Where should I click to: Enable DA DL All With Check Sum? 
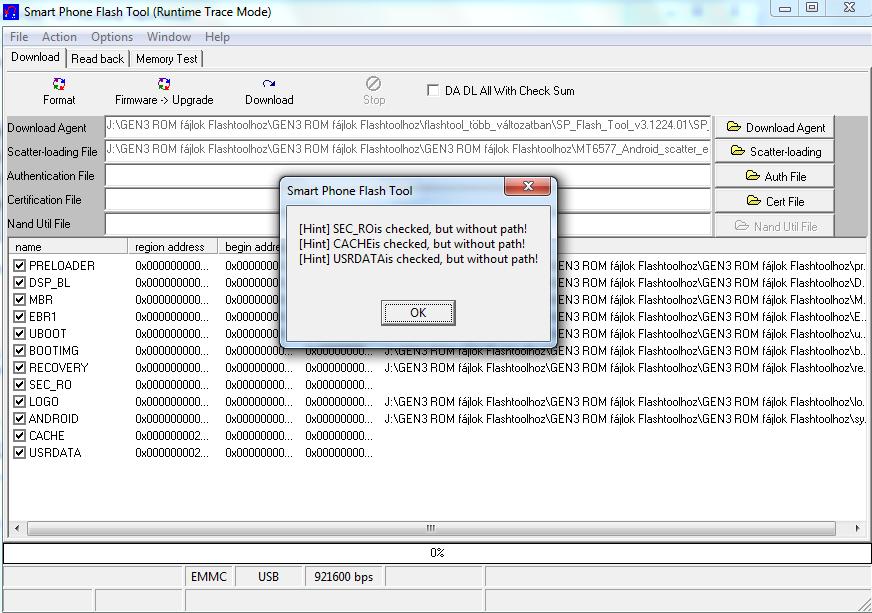pos(433,90)
